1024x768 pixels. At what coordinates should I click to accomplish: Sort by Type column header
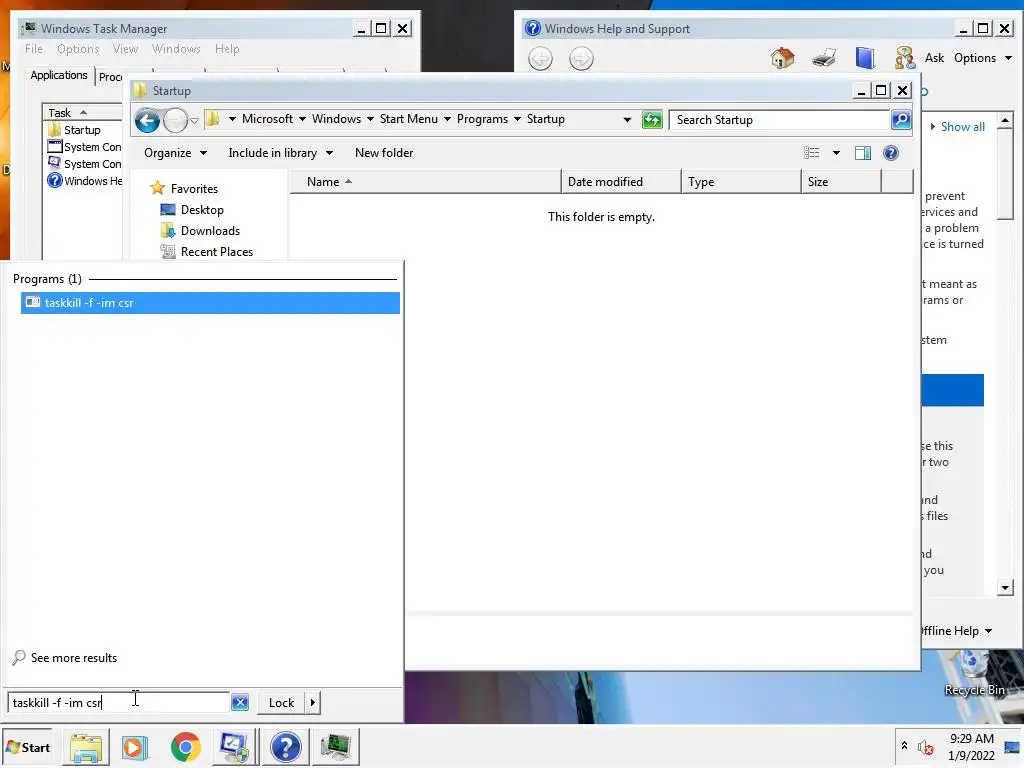[x=741, y=182]
